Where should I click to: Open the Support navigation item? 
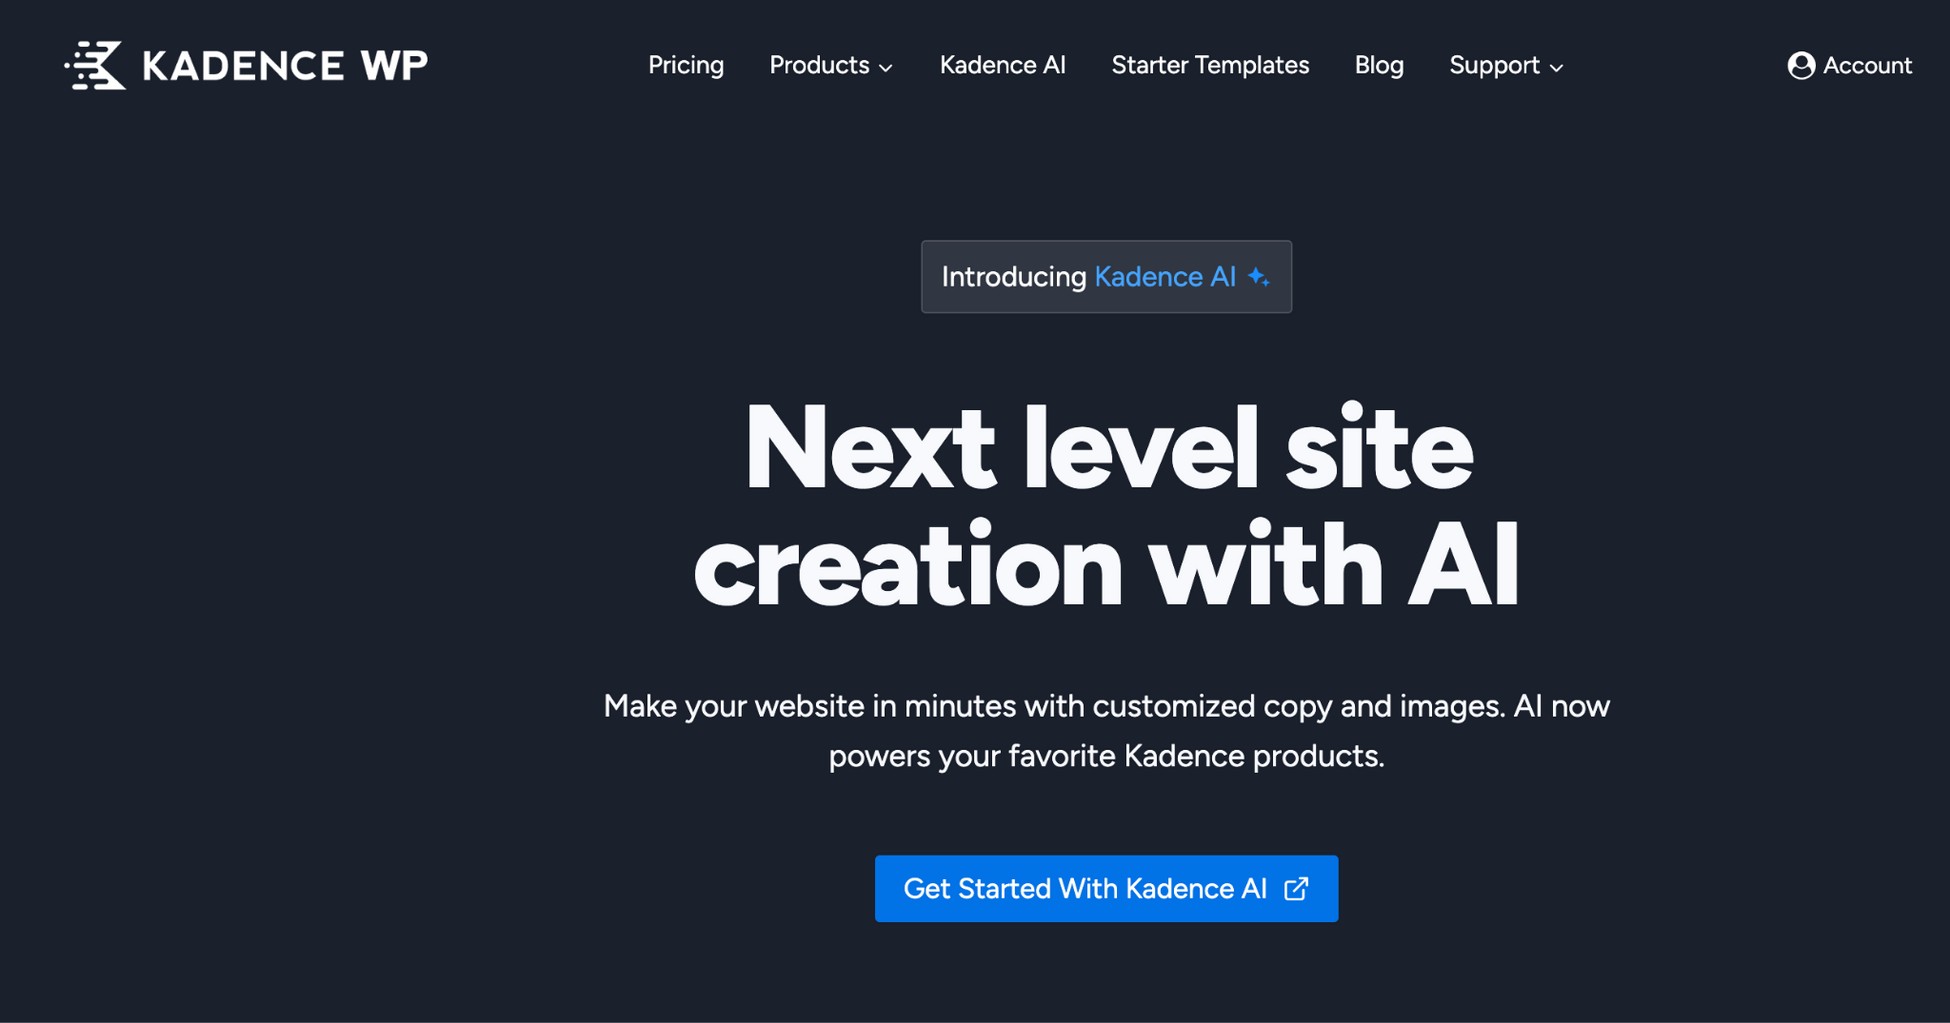coord(1494,65)
